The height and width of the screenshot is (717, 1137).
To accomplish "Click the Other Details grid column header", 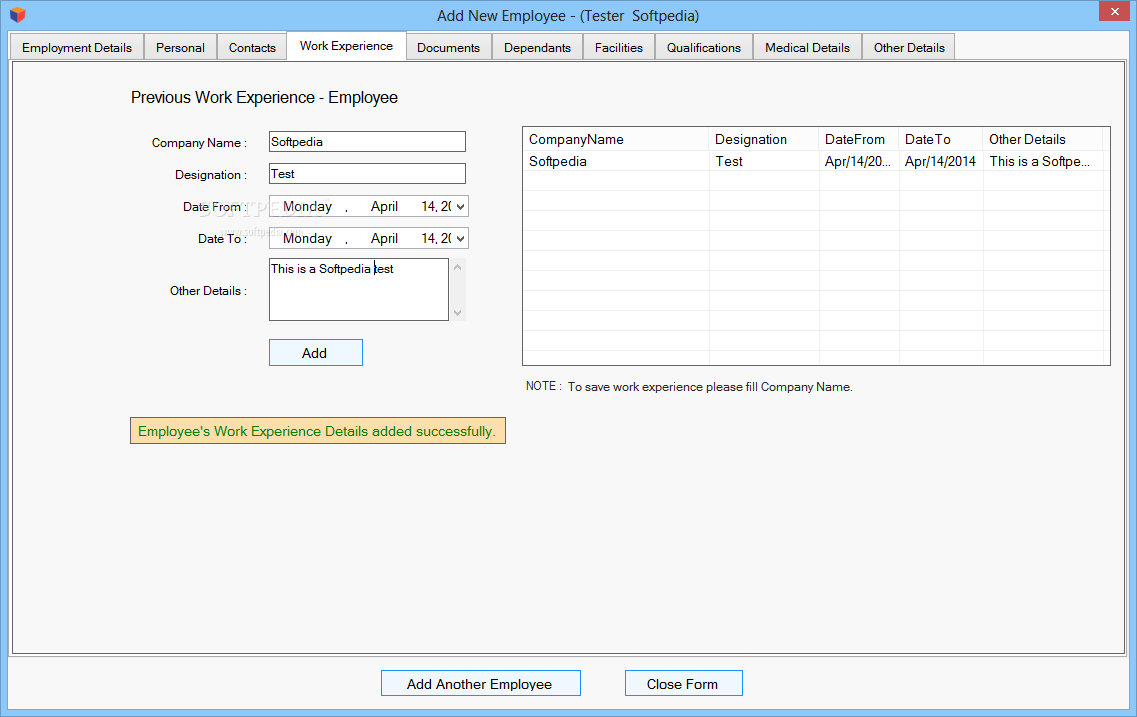I will pyautogui.click(x=1043, y=139).
